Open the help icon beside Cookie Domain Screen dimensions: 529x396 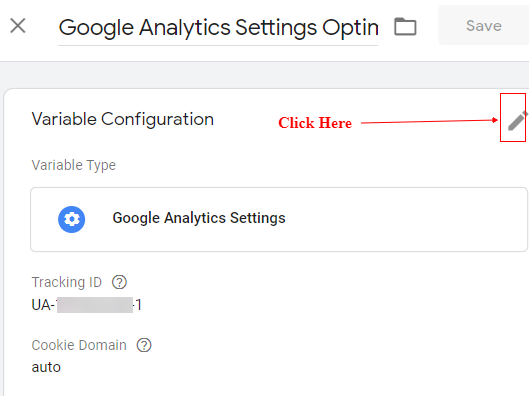pos(144,345)
